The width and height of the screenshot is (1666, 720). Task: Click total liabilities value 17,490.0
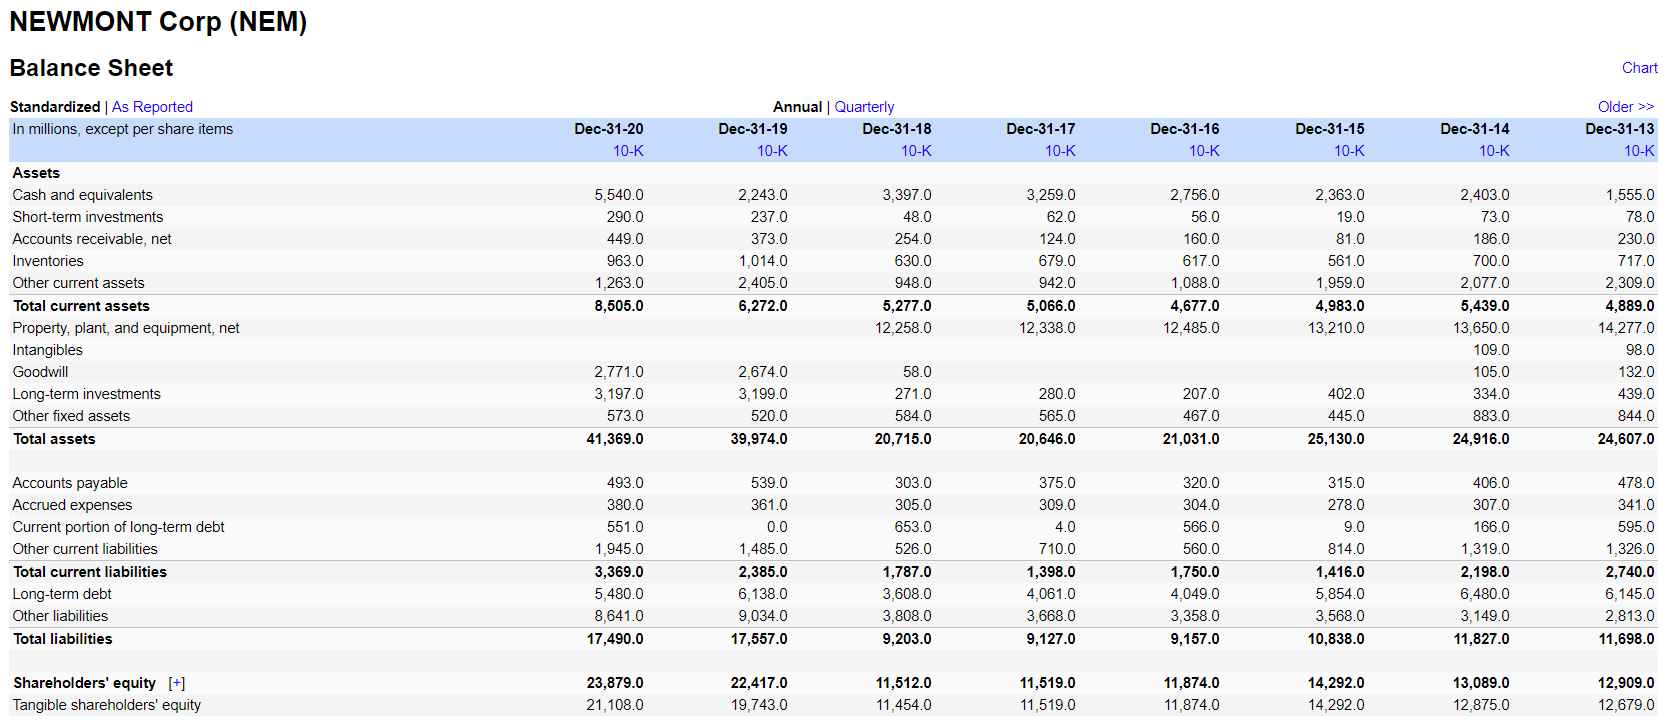[x=615, y=639]
